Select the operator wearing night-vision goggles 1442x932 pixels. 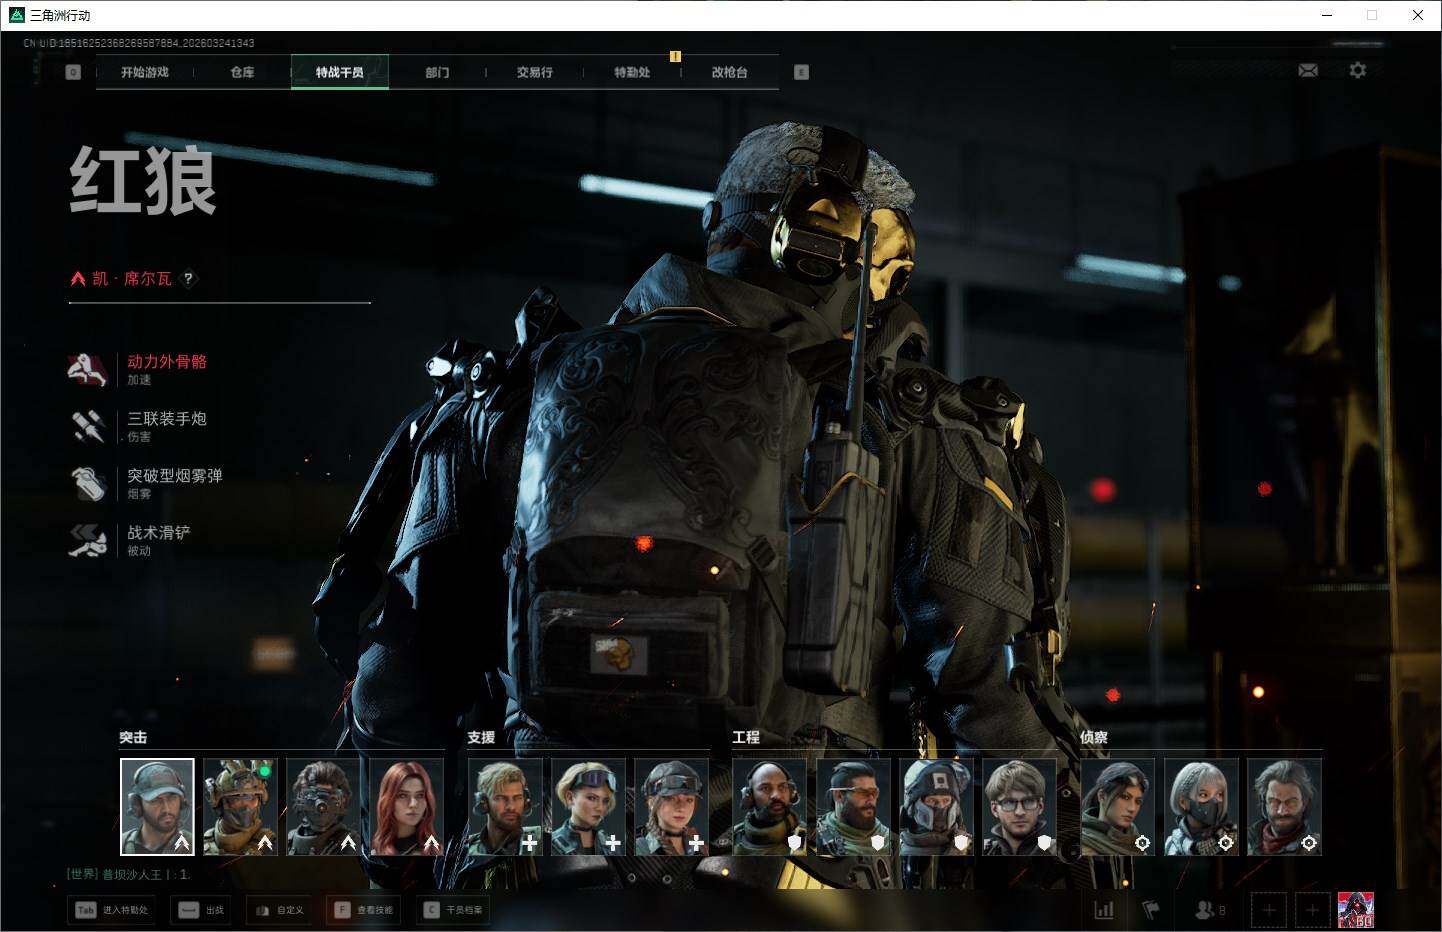[323, 807]
